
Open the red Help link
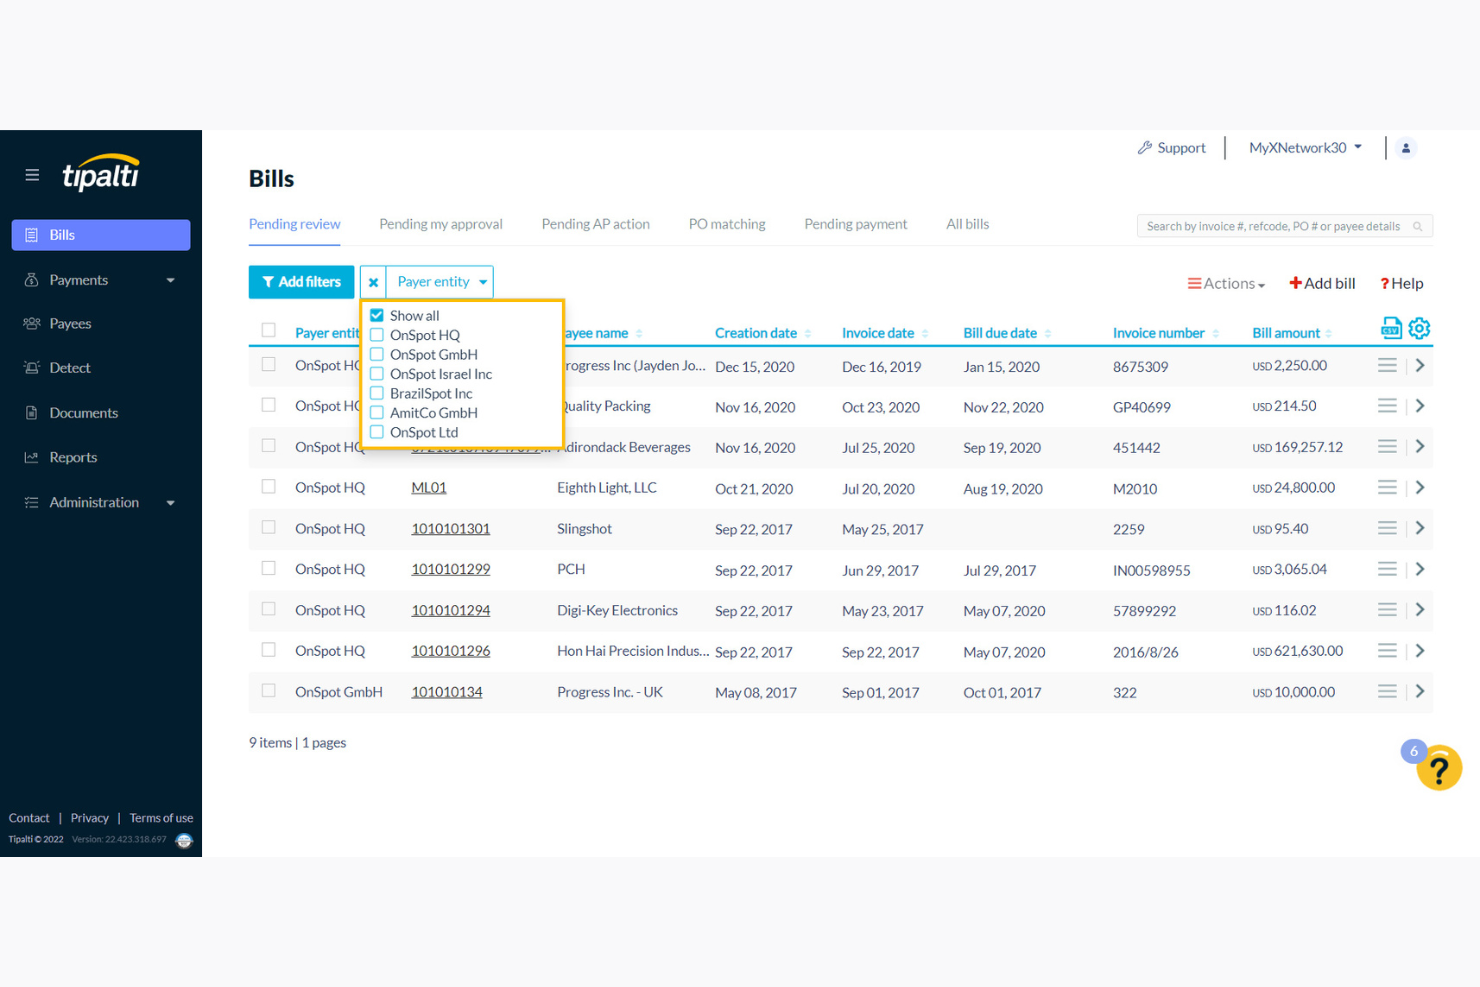1402,284
